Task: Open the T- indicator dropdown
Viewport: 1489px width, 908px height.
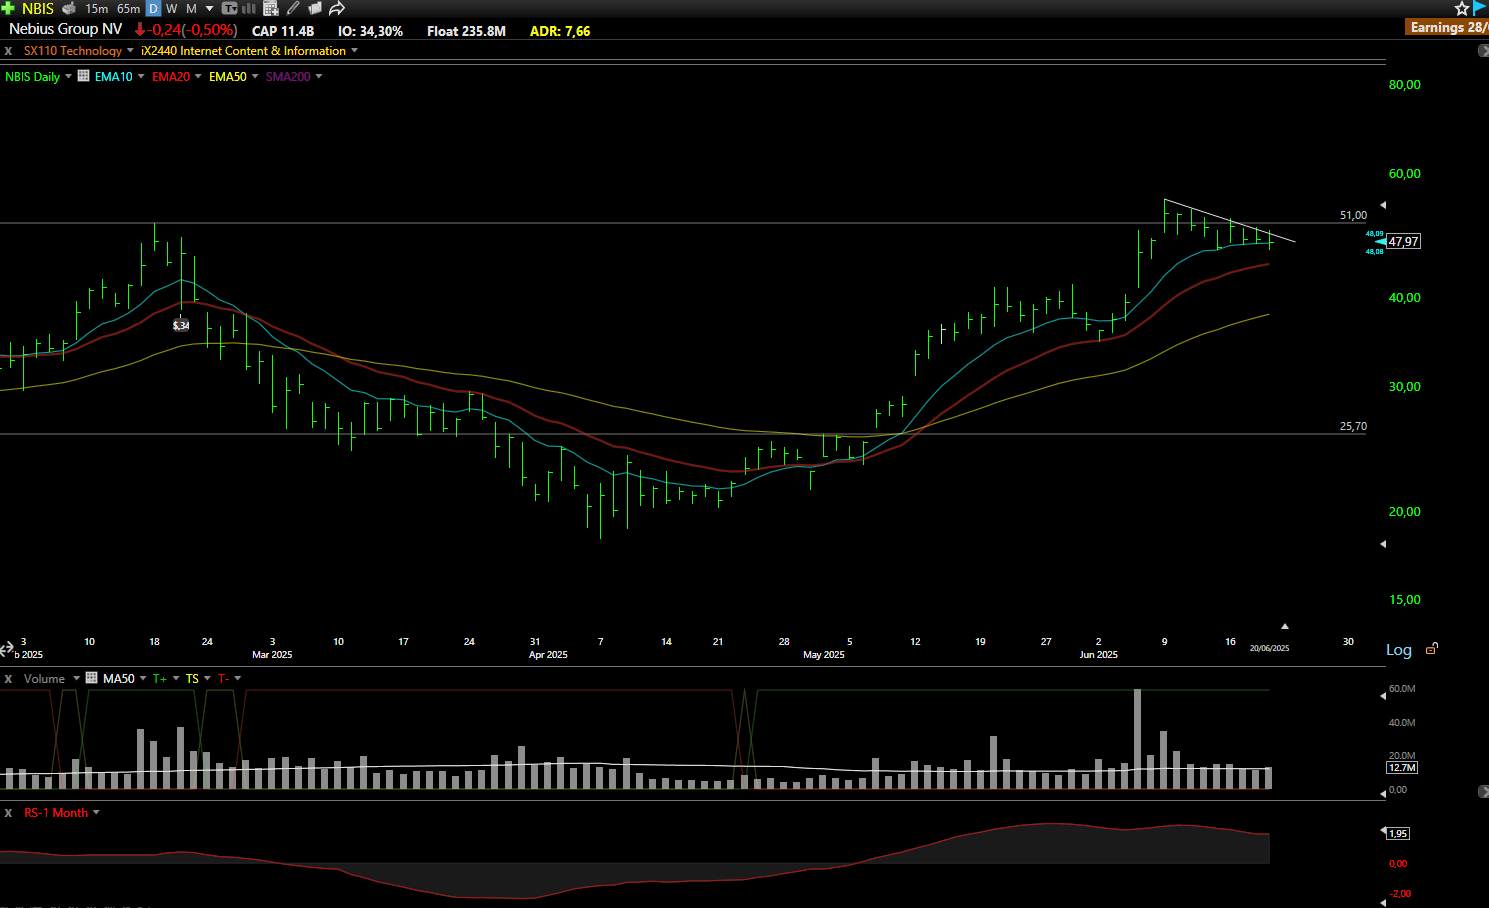Action: click(x=237, y=678)
